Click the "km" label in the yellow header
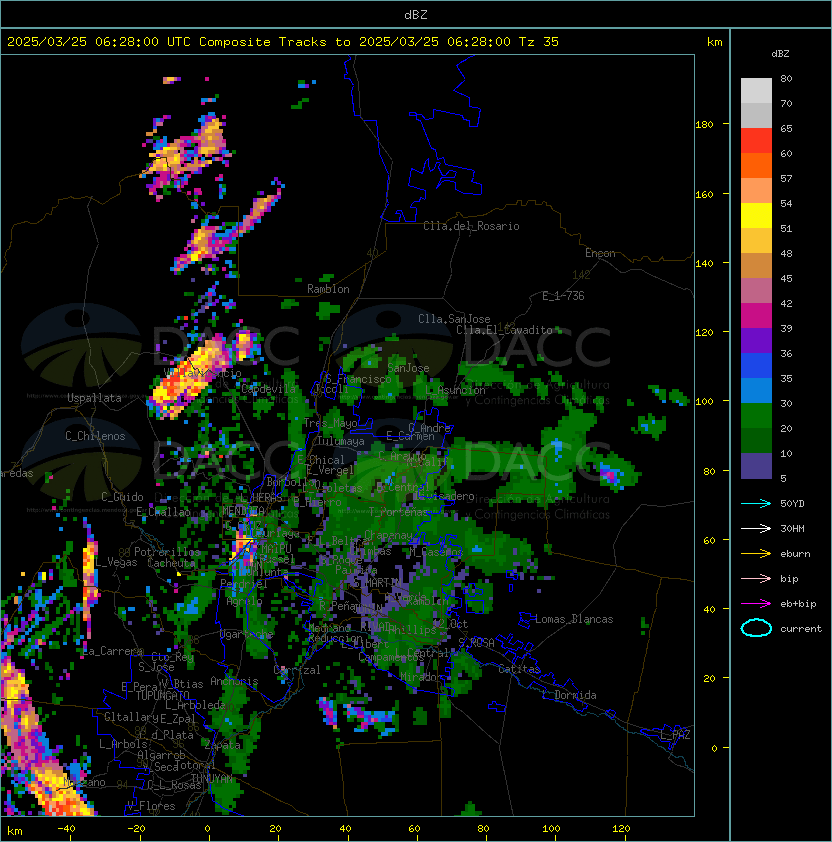 point(714,42)
